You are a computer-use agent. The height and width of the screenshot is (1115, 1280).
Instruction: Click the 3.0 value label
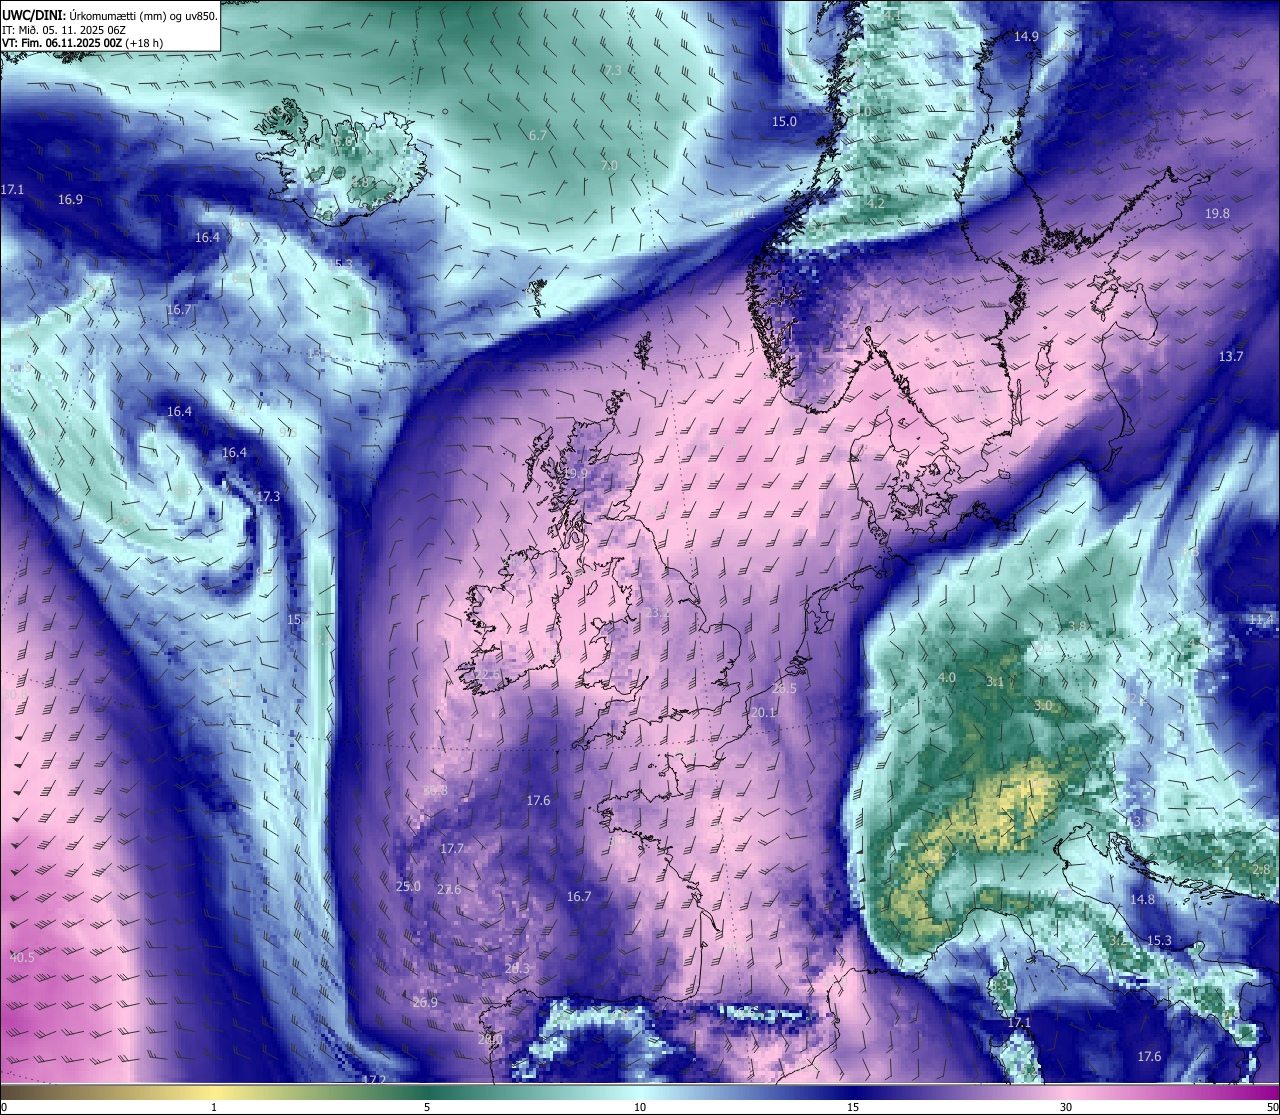point(1043,706)
